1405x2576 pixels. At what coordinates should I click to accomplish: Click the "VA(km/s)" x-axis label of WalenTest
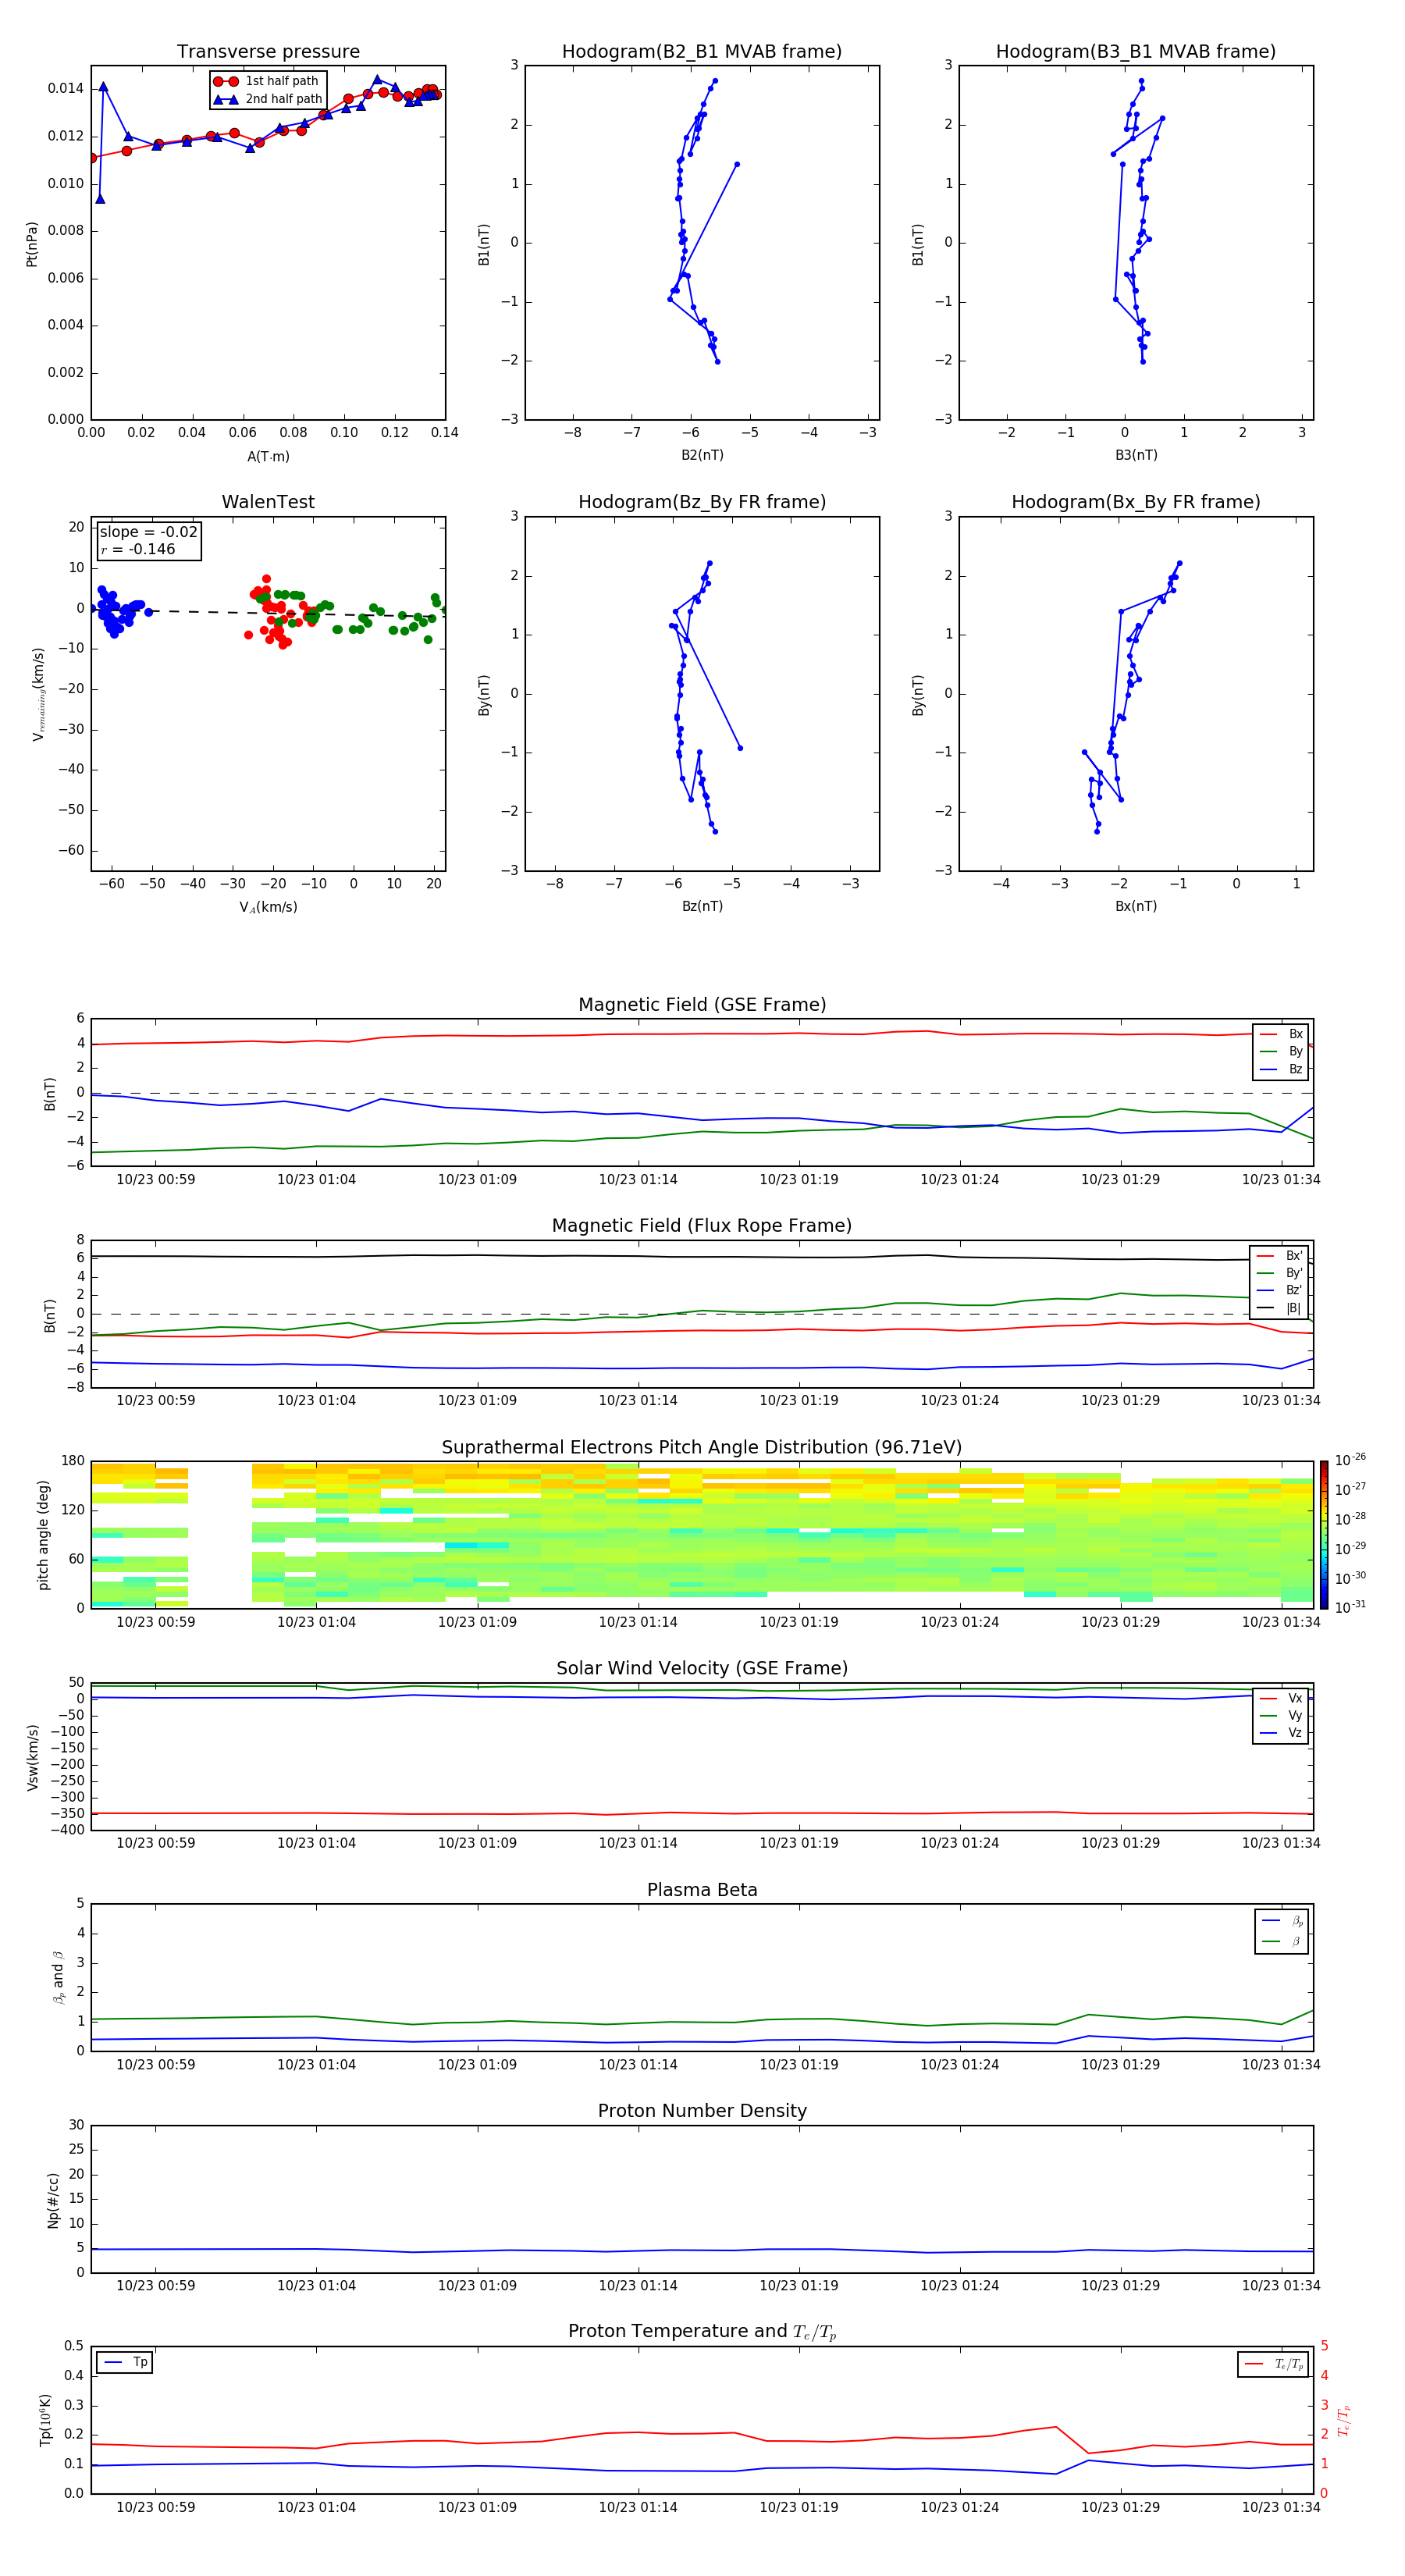coord(268,907)
